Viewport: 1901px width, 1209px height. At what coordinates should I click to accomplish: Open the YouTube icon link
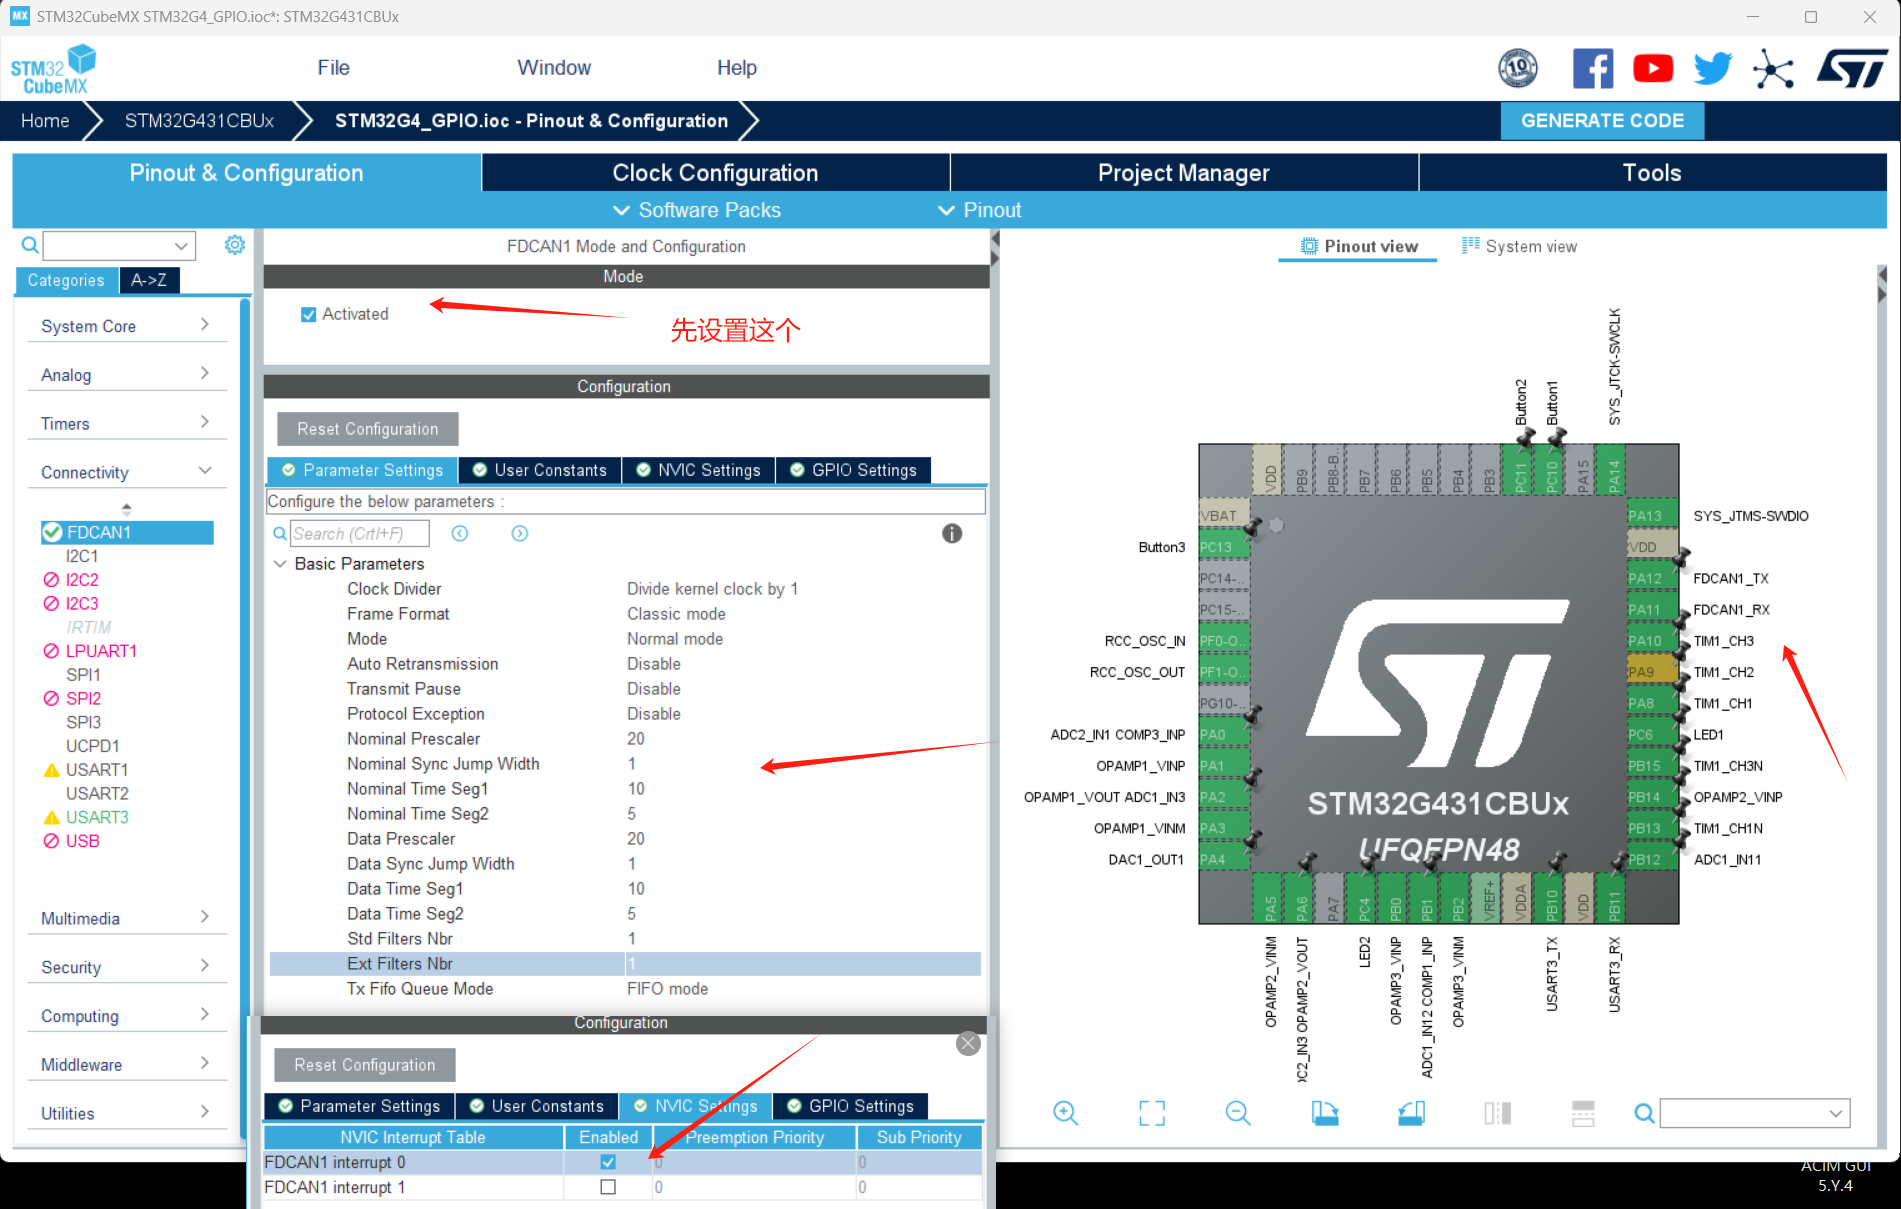click(1653, 68)
